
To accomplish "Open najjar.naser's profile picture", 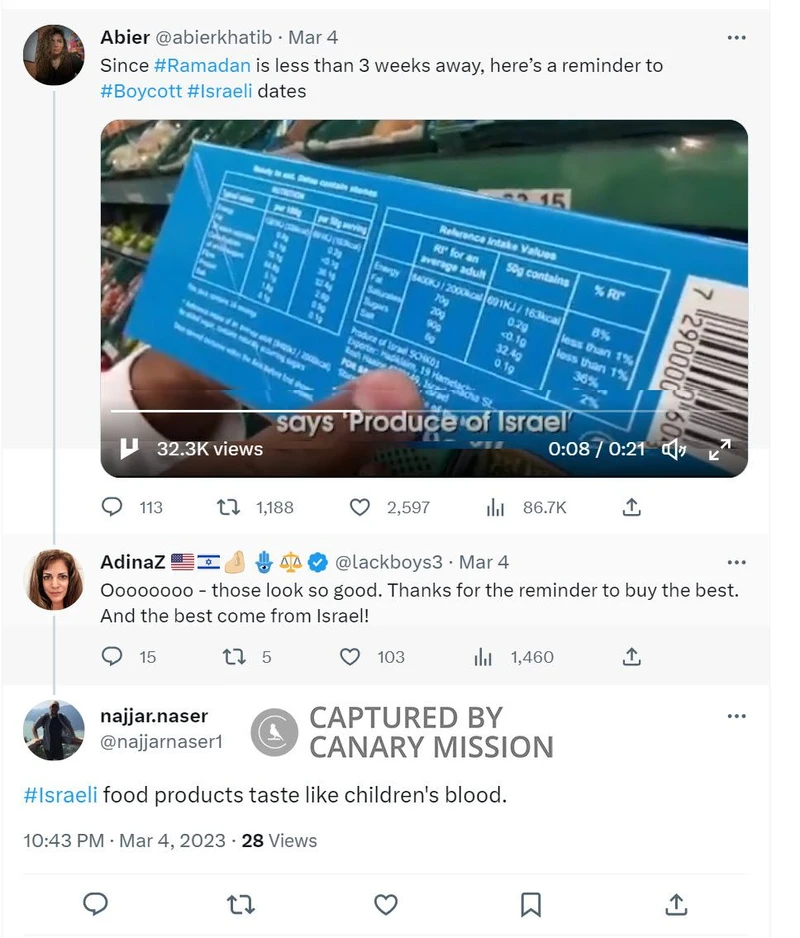I will 54,730.
